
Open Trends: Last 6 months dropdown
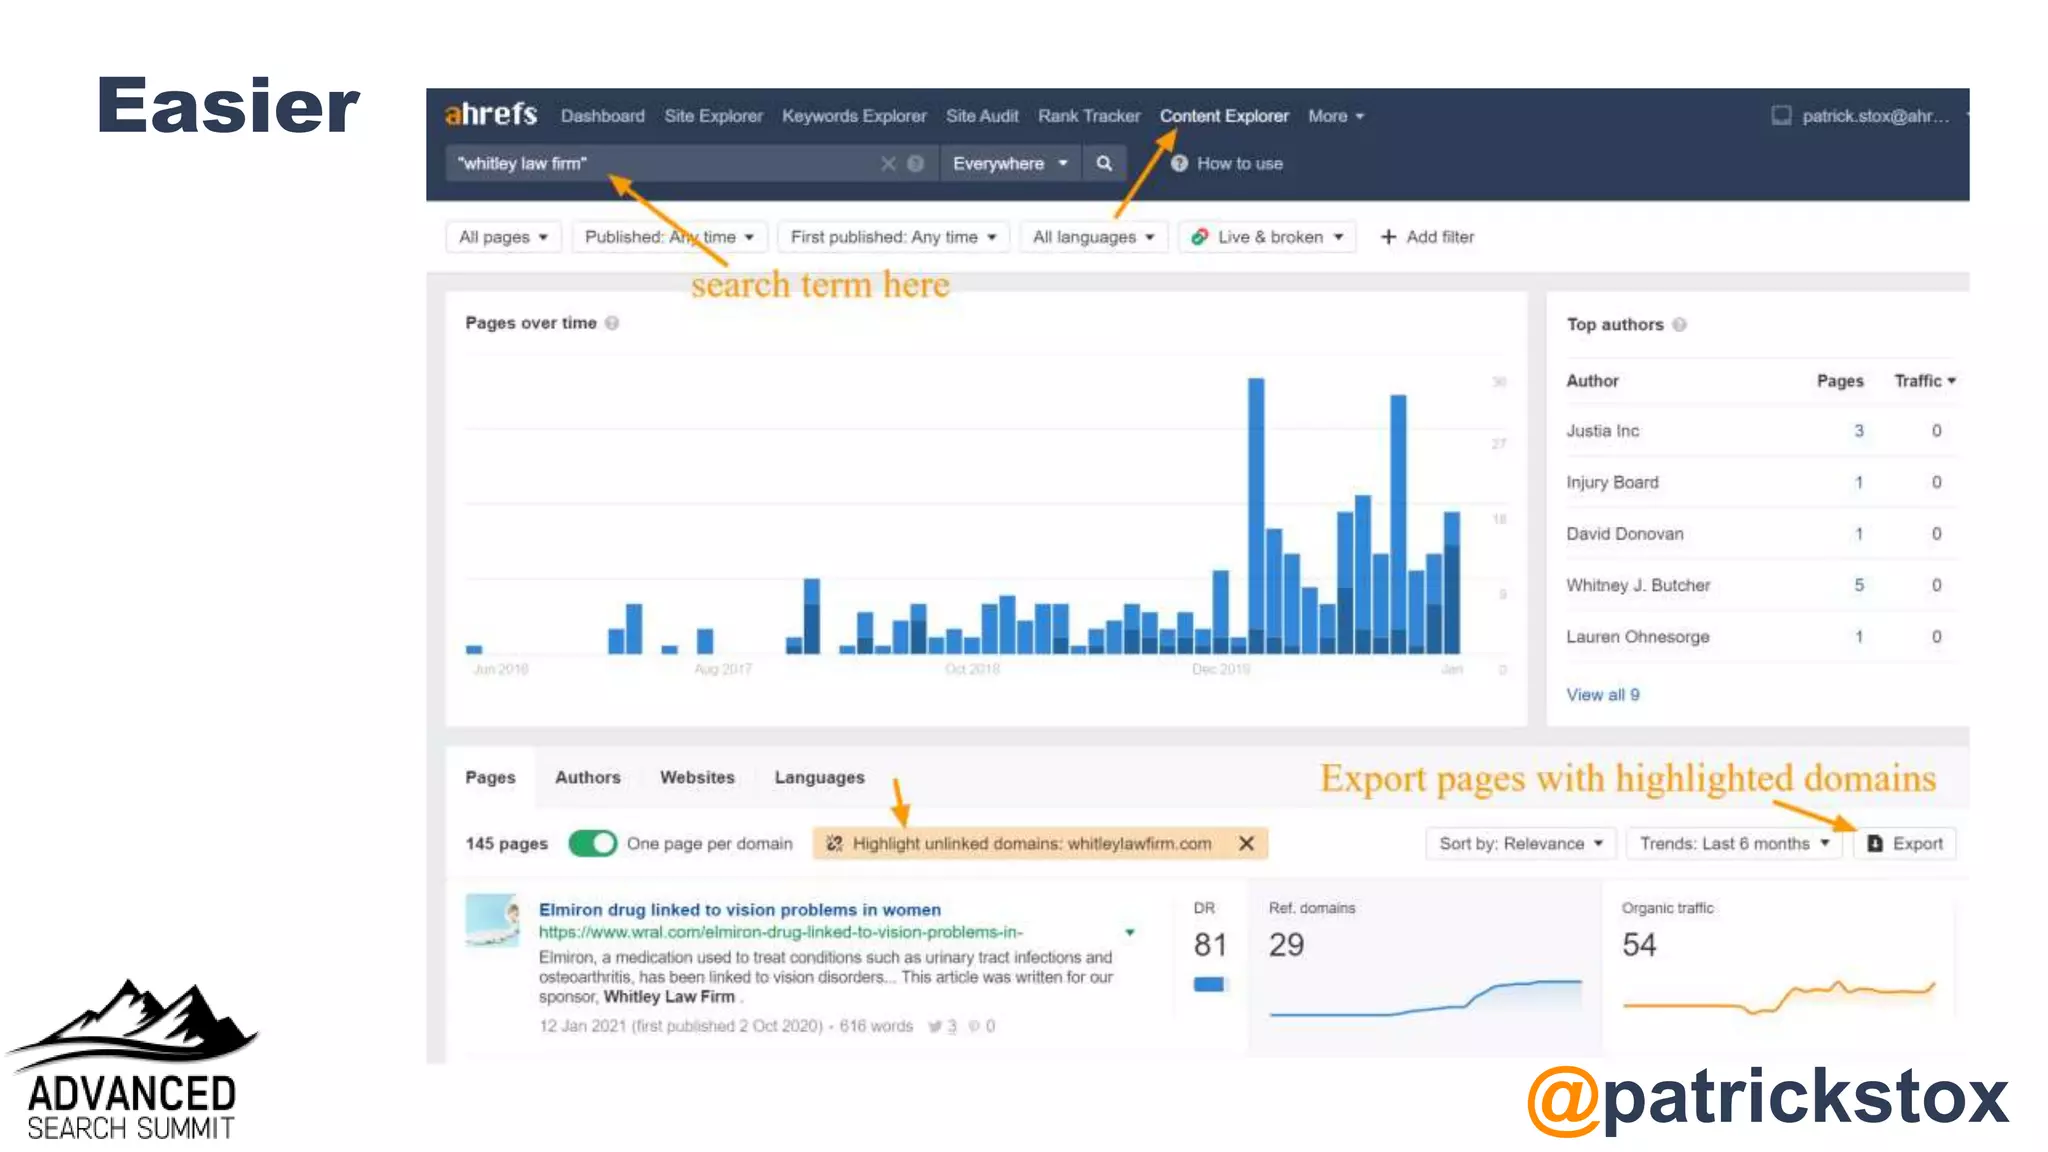tap(1734, 843)
